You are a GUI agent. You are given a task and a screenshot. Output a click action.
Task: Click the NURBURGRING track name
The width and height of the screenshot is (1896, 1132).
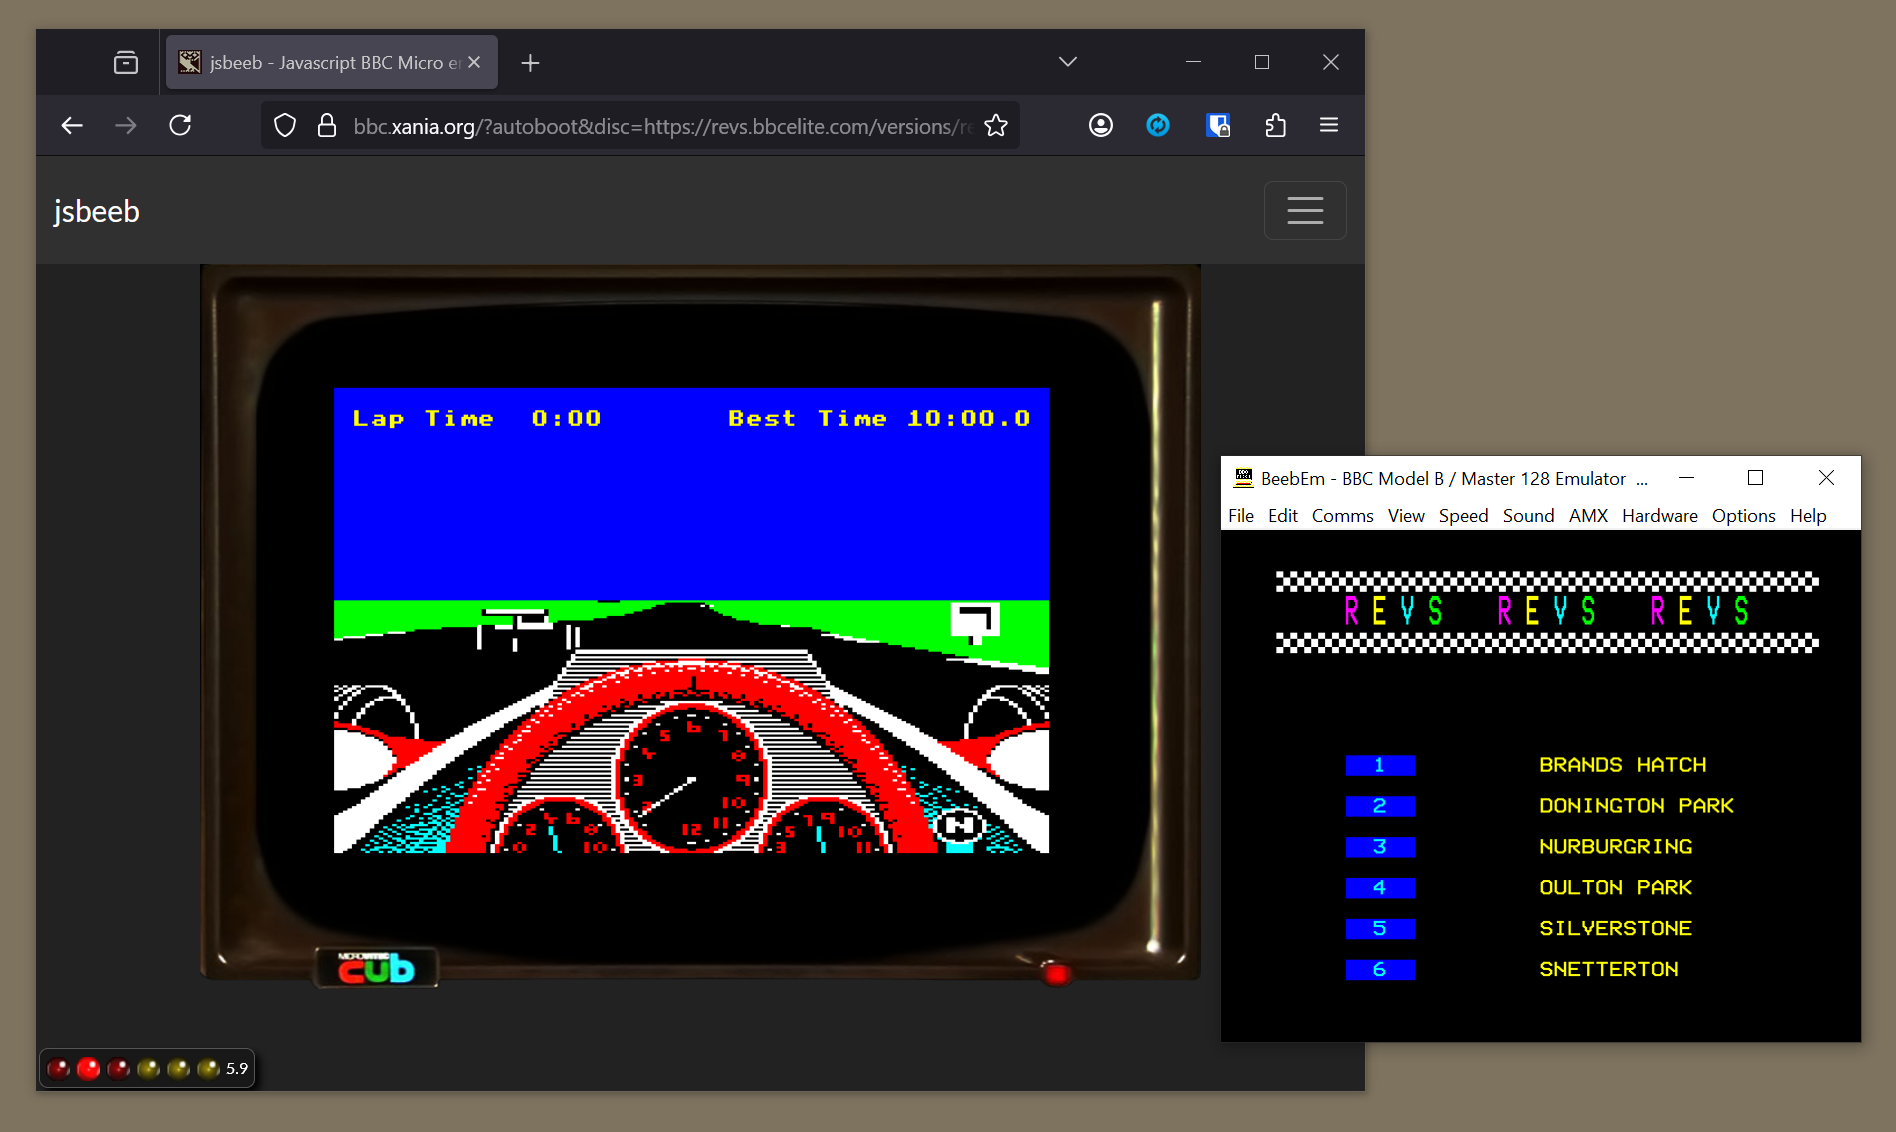tap(1616, 847)
